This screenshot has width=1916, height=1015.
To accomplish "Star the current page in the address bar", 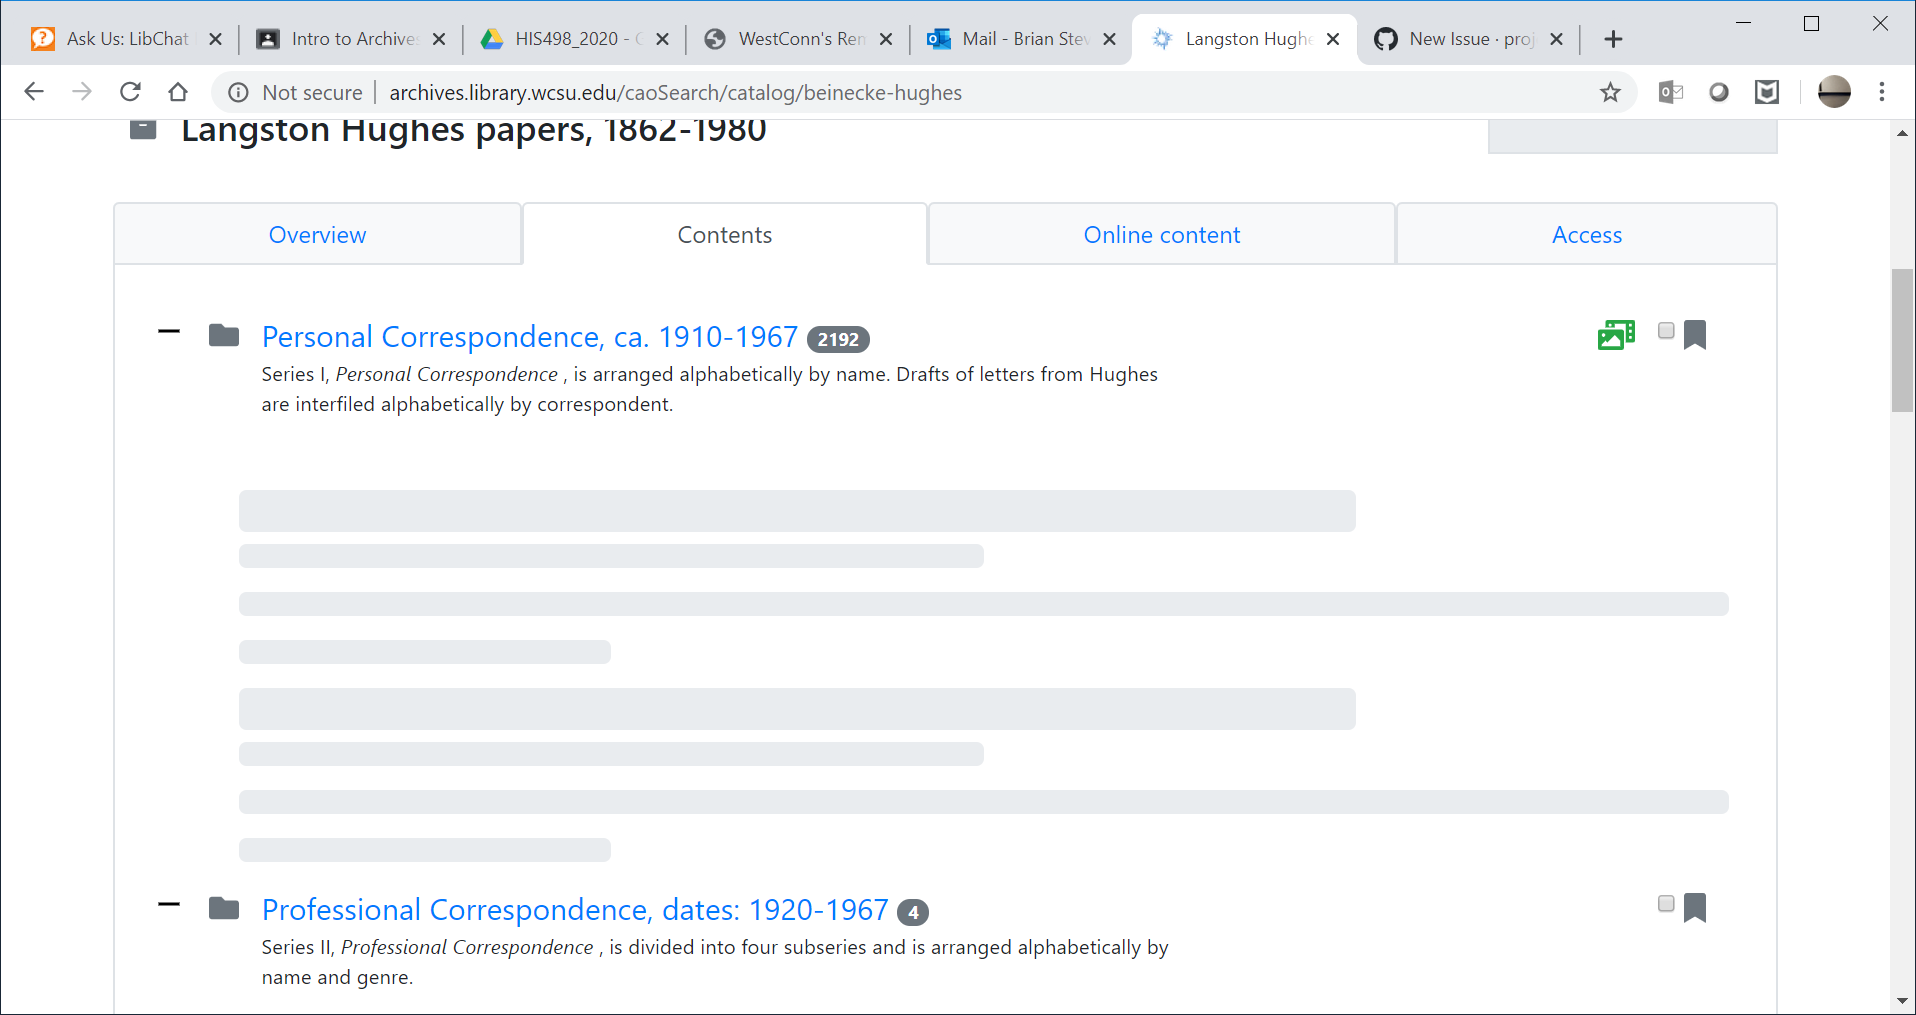I will point(1610,92).
